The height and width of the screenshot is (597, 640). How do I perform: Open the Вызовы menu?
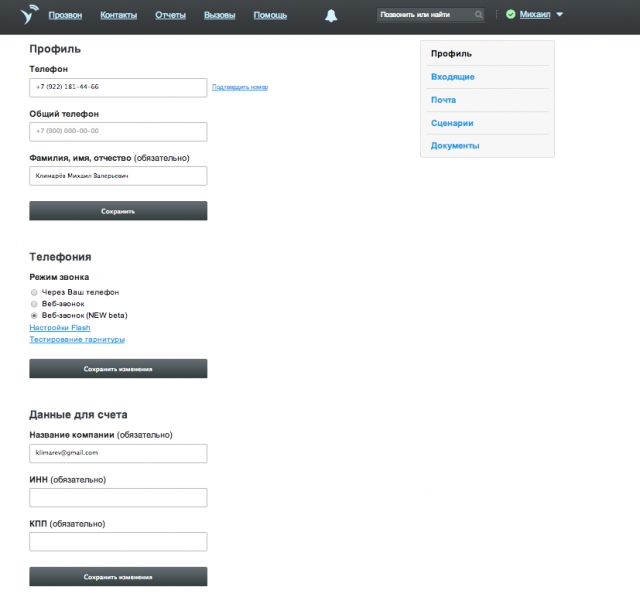[x=220, y=15]
